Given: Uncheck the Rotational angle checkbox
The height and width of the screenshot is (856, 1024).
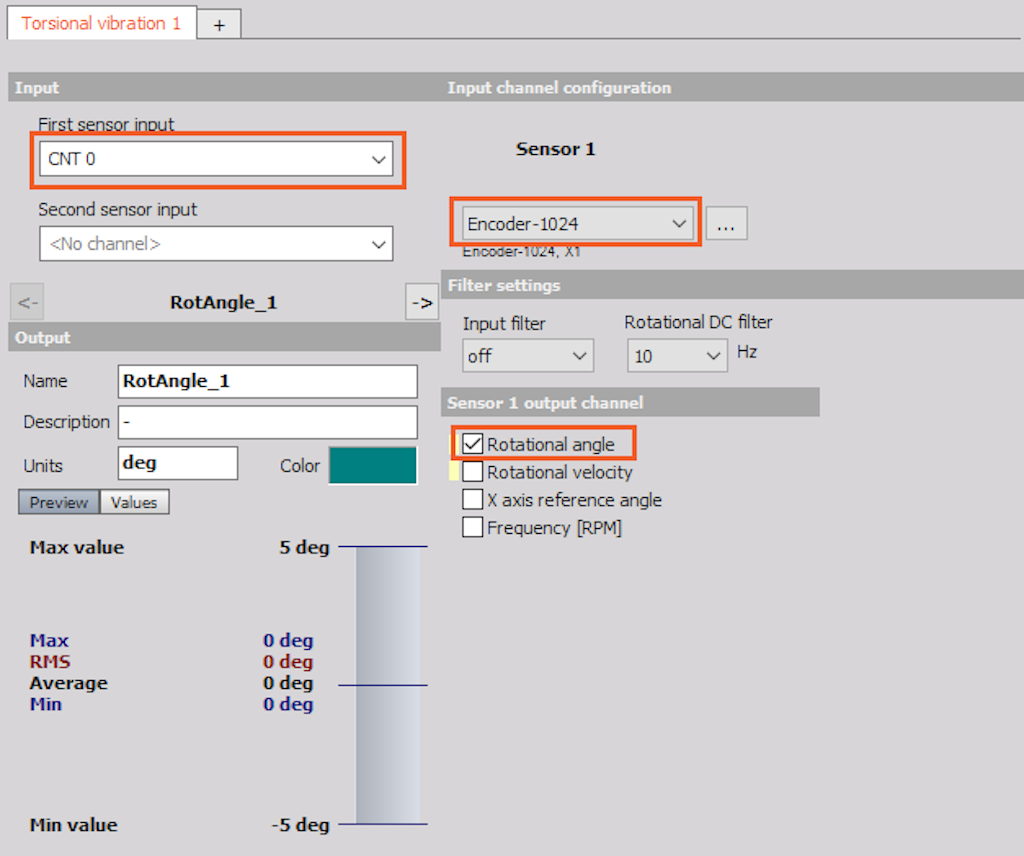Looking at the screenshot, I should click(x=472, y=444).
